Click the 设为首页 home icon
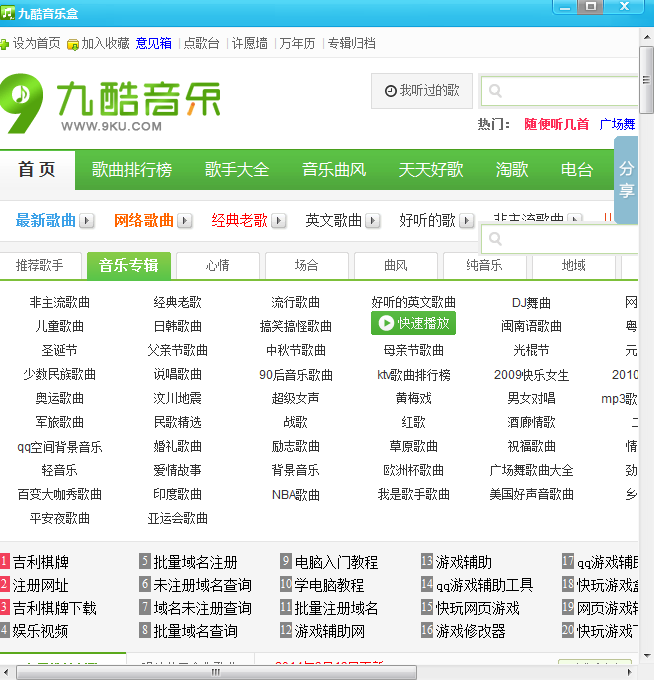The width and height of the screenshot is (654, 680). [5, 44]
